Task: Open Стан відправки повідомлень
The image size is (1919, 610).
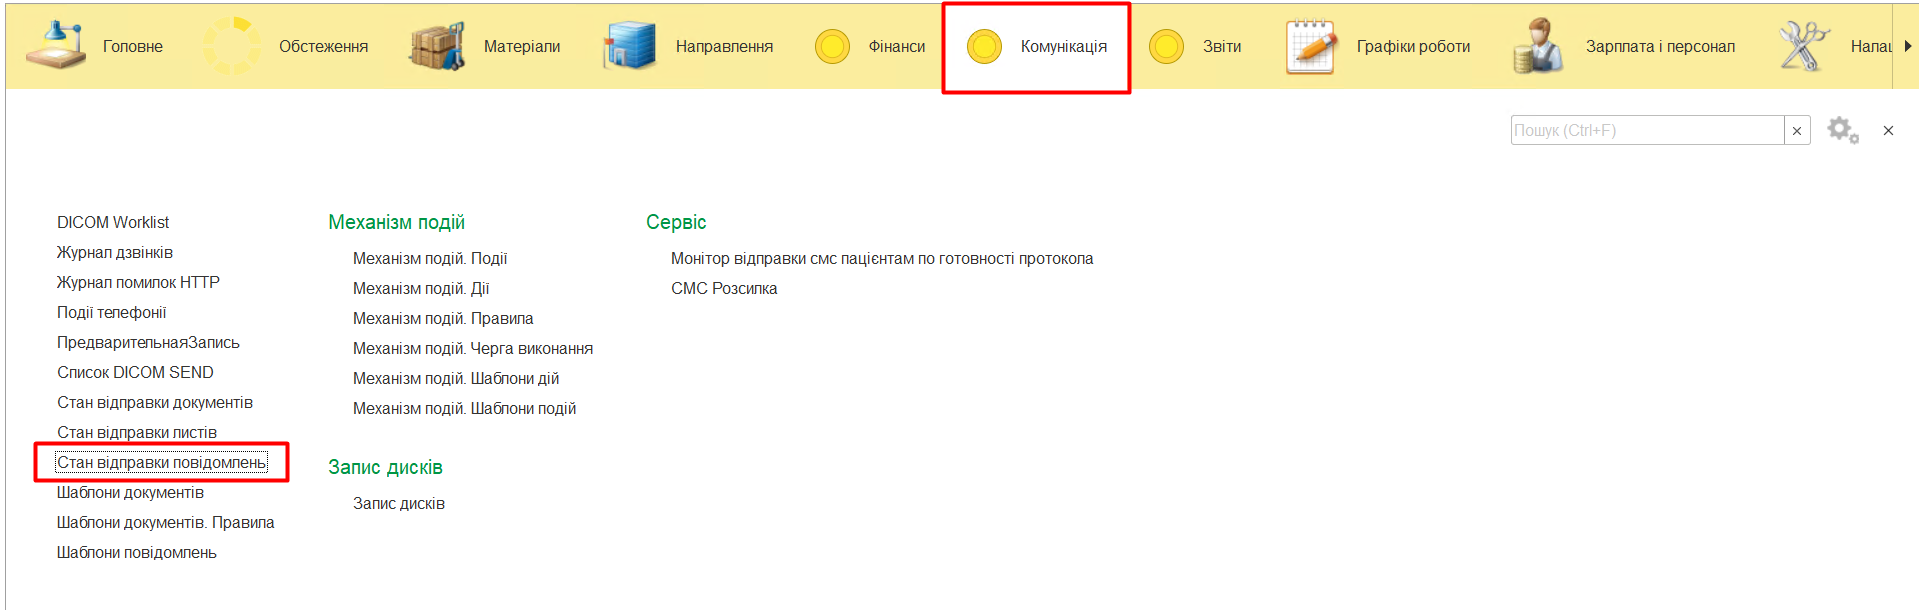Action: point(161,462)
